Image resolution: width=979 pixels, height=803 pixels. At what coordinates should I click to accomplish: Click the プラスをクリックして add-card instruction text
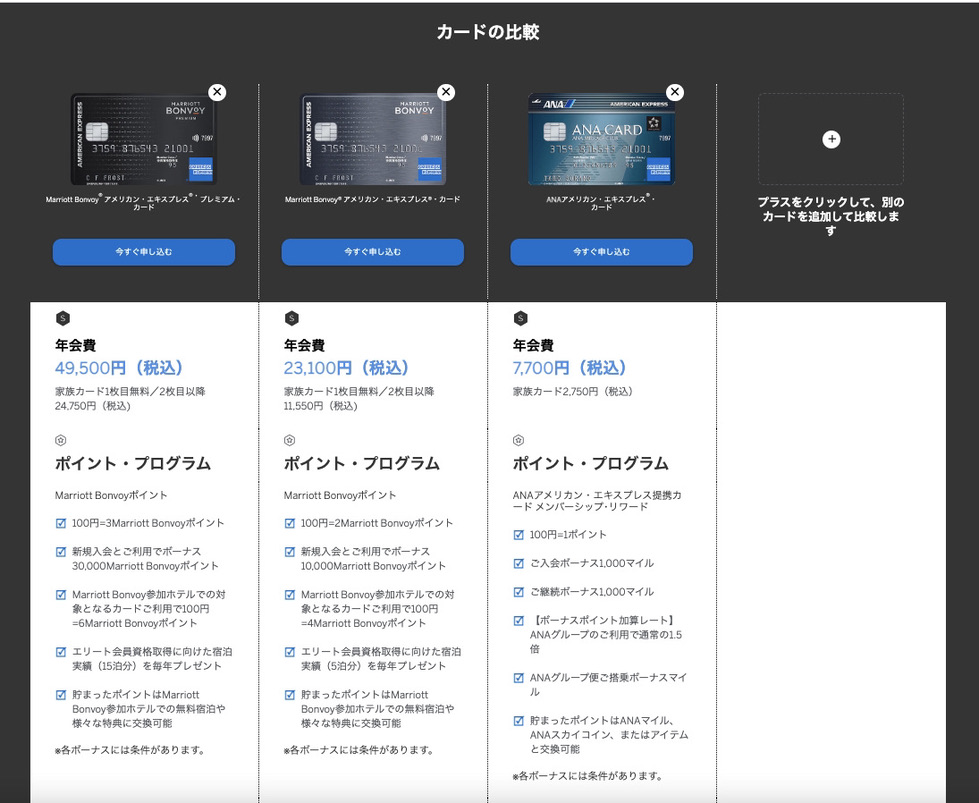click(x=830, y=216)
